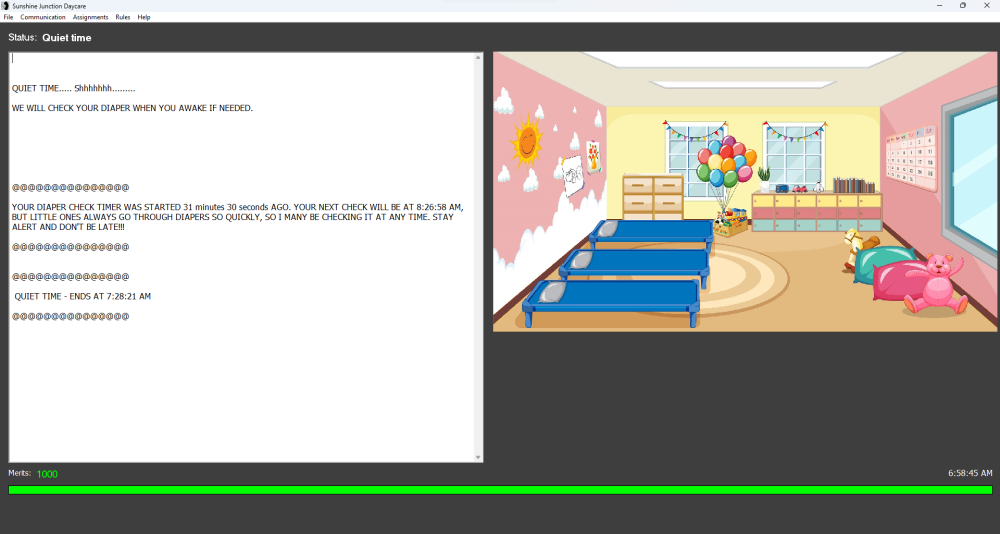Image resolution: width=1000 pixels, height=534 pixels.
Task: Open the Communication menu
Action: (x=43, y=17)
